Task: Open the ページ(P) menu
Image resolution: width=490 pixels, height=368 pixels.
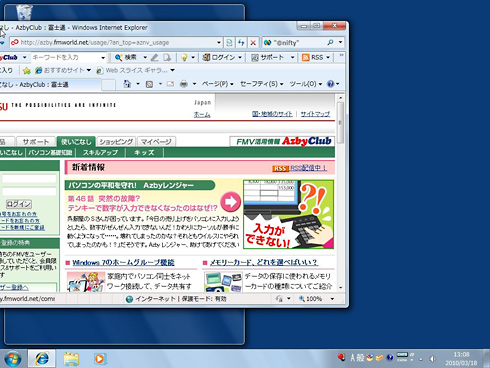Action: pyautogui.click(x=218, y=84)
